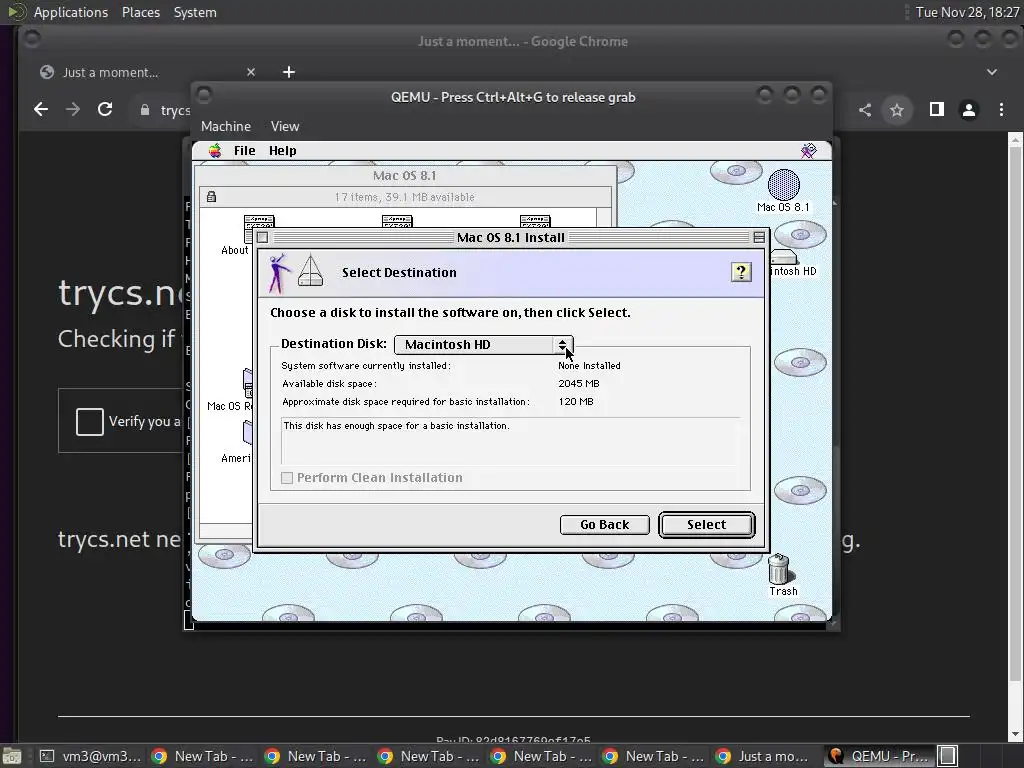Click the workspace switcher in taskbar

click(x=948, y=756)
